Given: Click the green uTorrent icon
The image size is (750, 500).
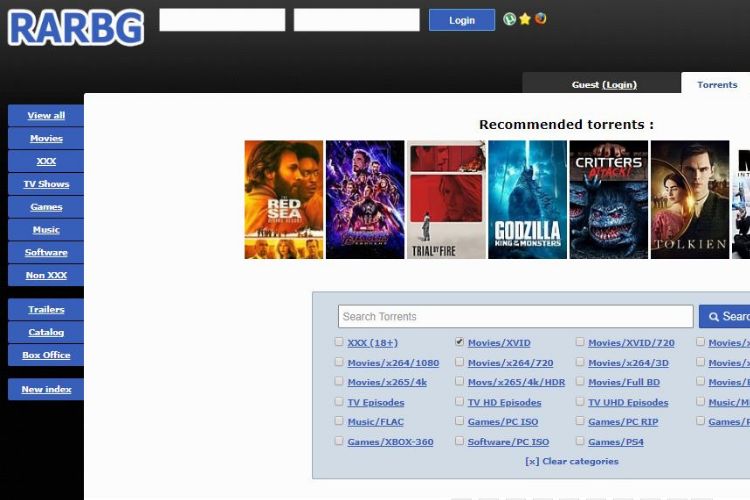Looking at the screenshot, I should click(x=509, y=19).
